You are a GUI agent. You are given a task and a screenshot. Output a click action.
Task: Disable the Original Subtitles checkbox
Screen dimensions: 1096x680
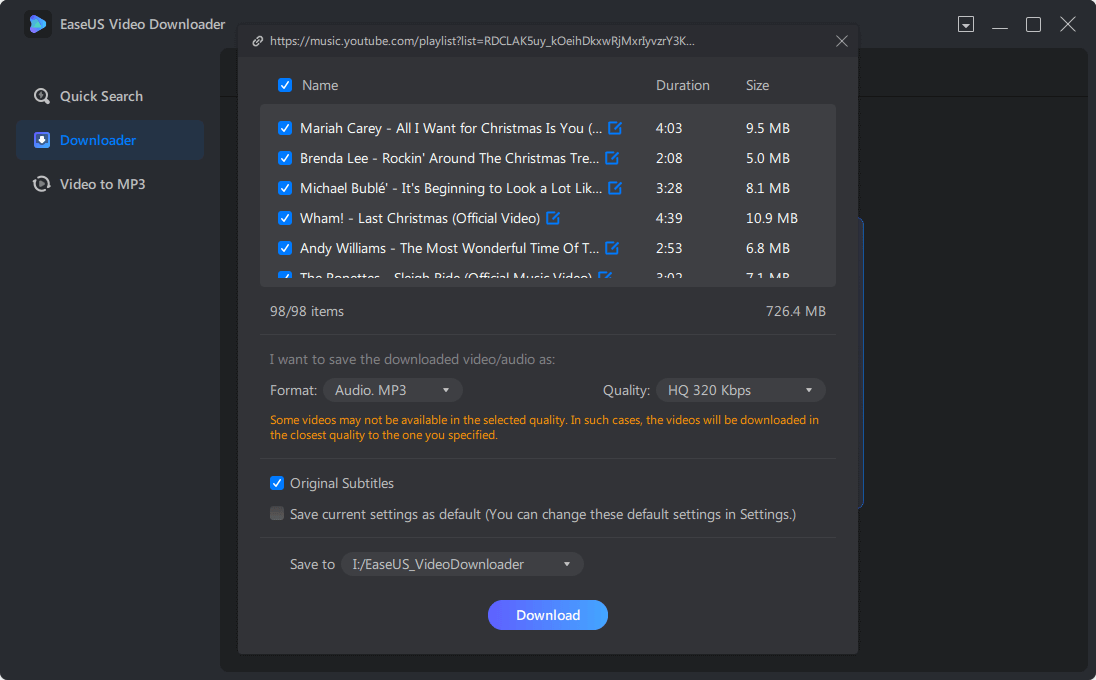(x=277, y=483)
